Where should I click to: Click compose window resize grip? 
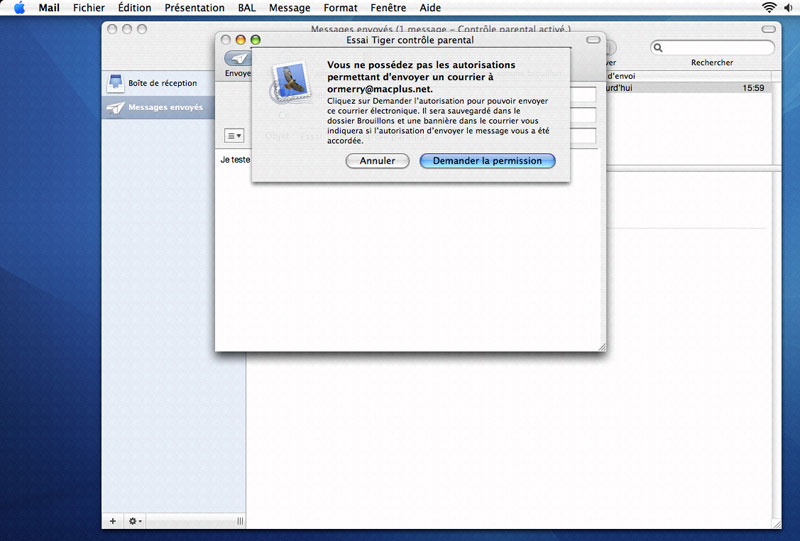coord(602,347)
